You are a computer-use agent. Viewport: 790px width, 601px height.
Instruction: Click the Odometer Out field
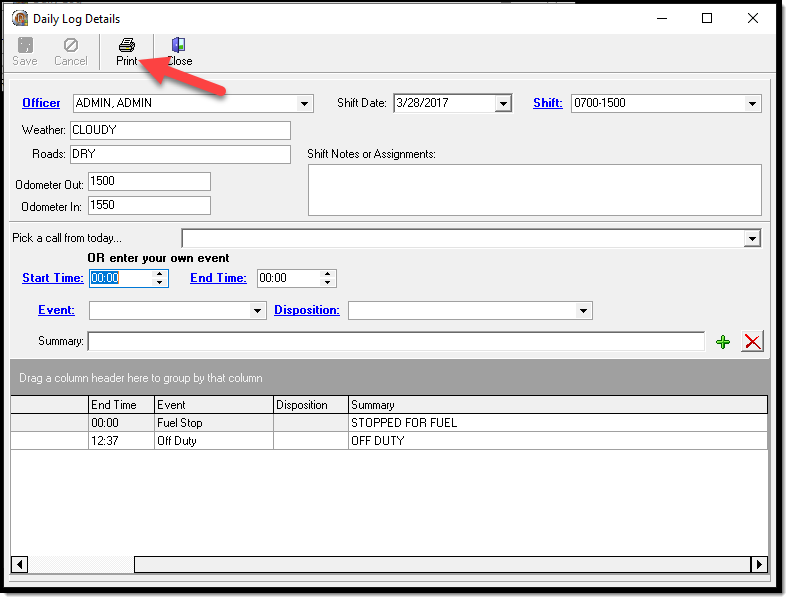click(149, 181)
